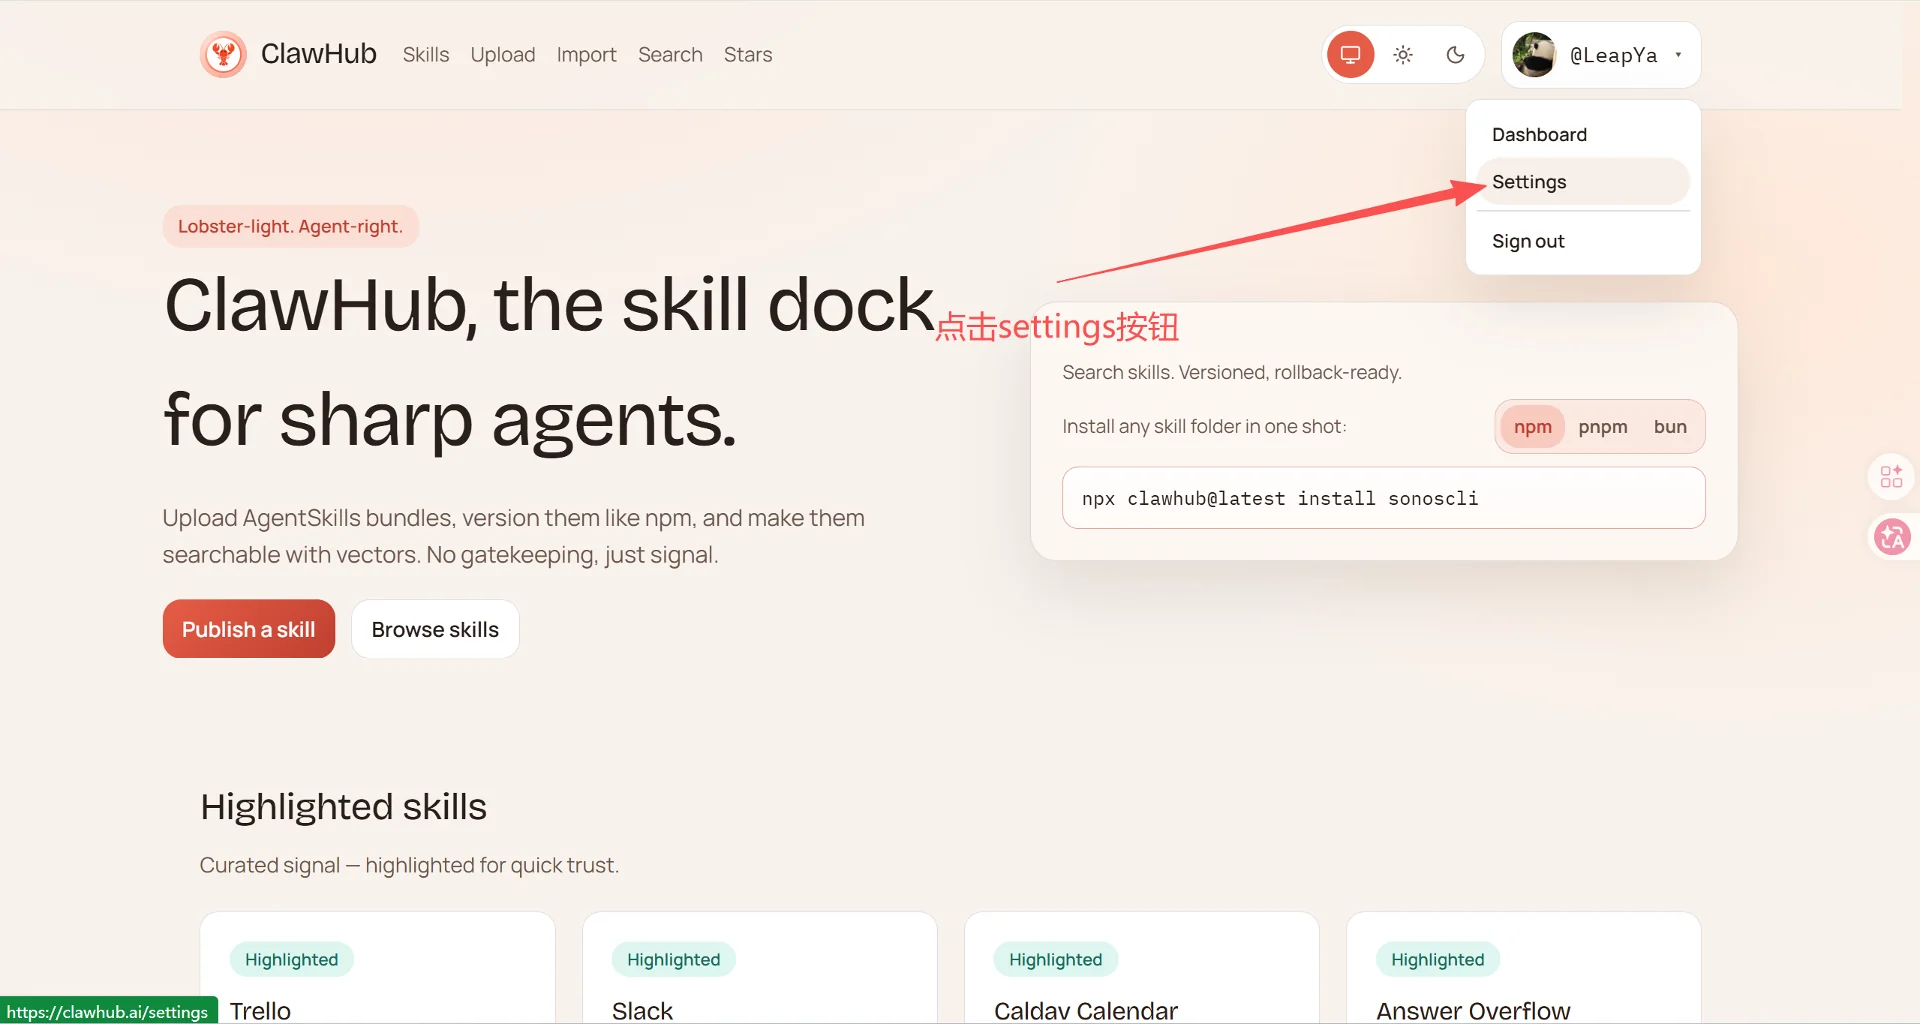
Task: Choose Sign out in the user menu
Action: click(1528, 241)
